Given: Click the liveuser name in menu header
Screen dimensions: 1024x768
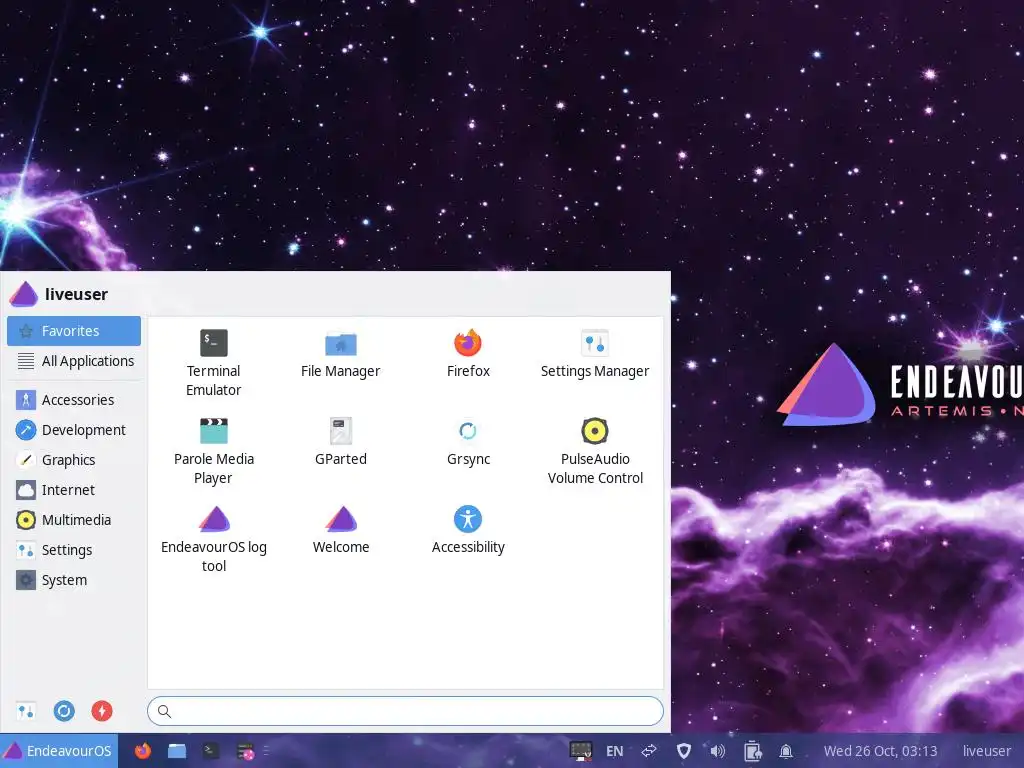Looking at the screenshot, I should [x=76, y=295].
